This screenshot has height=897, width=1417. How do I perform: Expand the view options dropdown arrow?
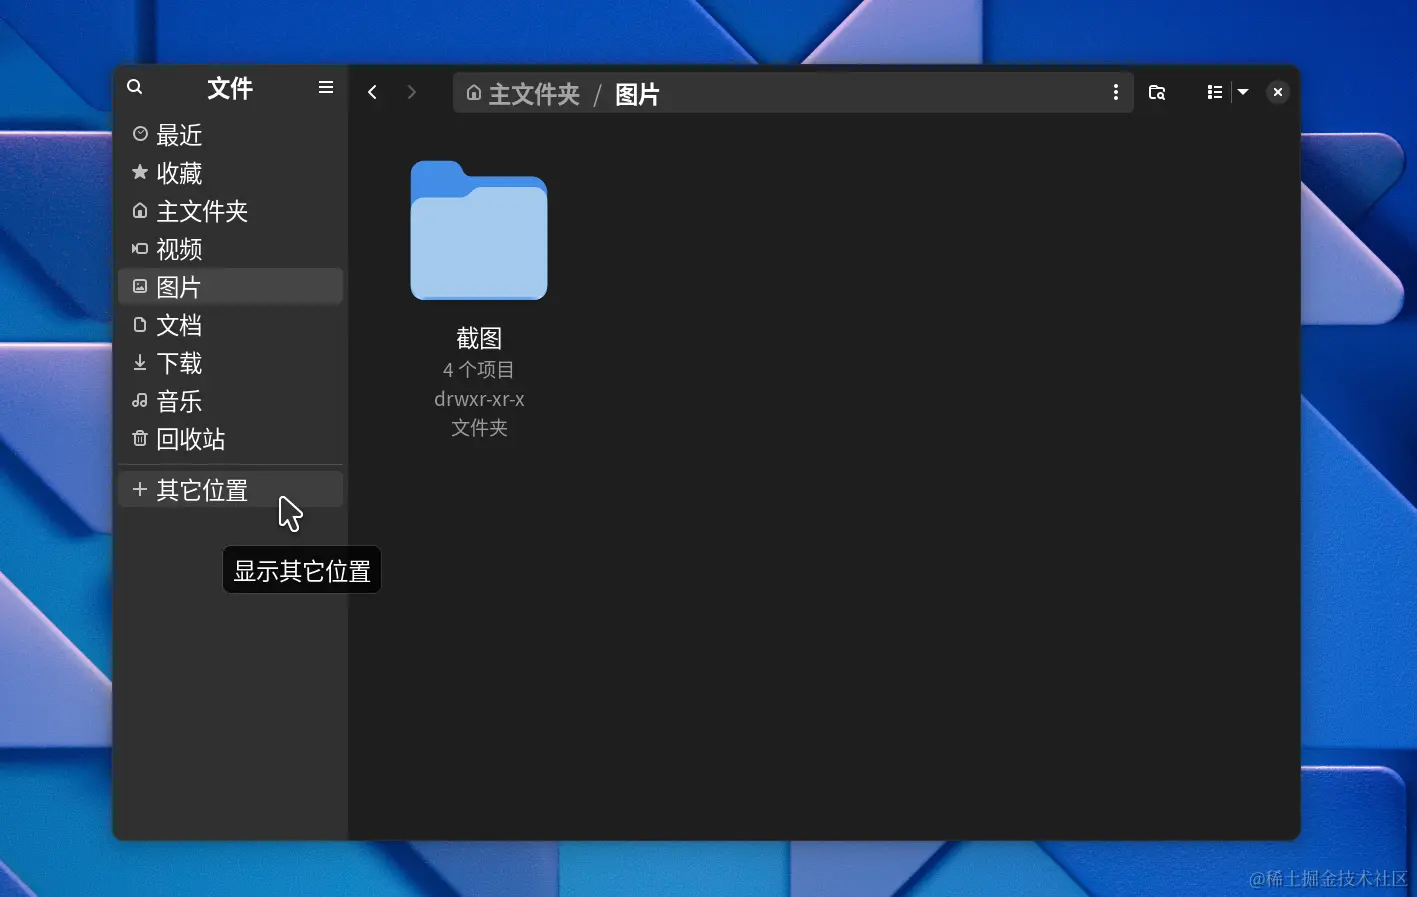tap(1243, 93)
